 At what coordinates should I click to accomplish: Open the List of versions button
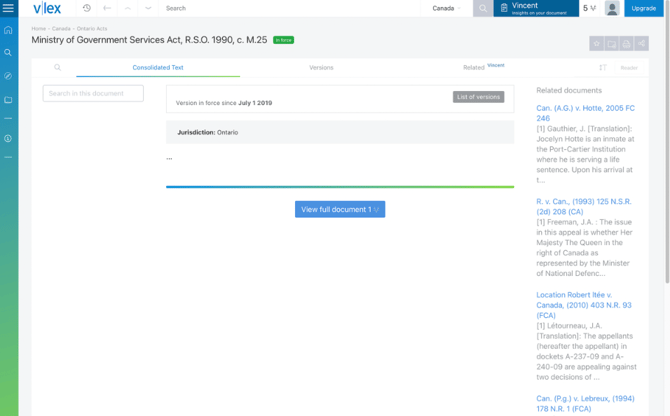tap(478, 97)
